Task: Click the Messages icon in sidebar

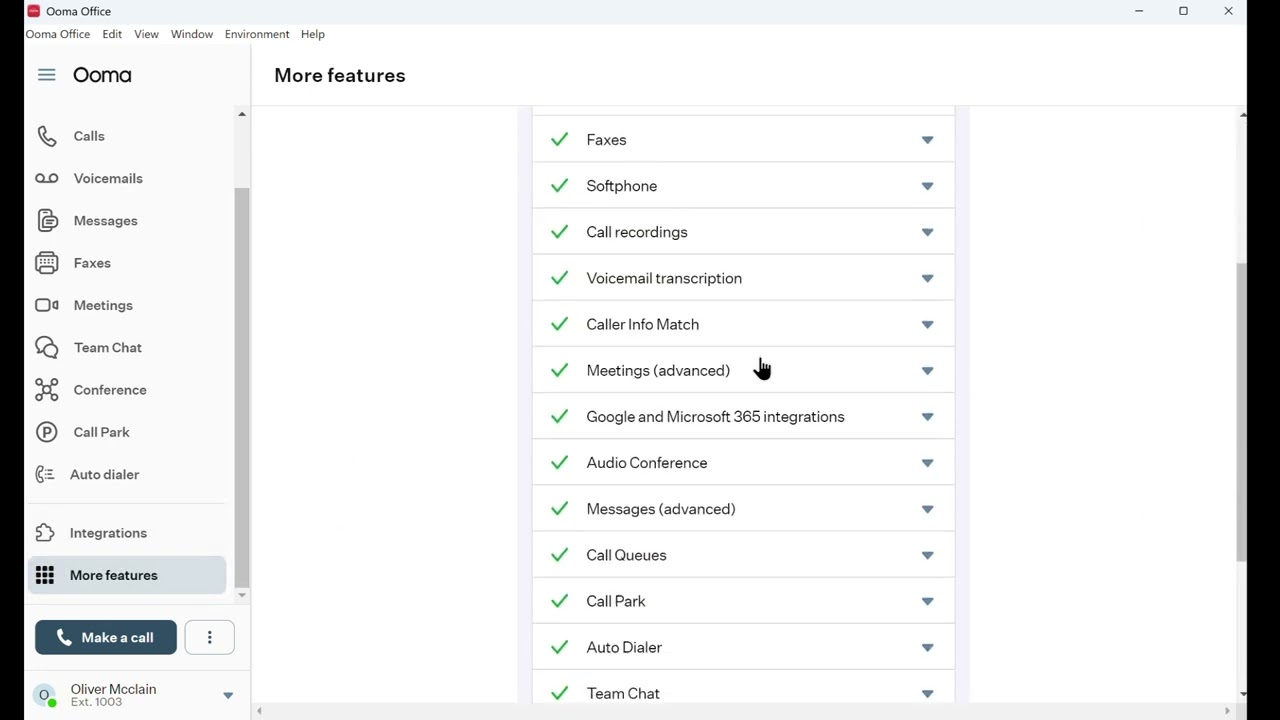Action: click(47, 221)
